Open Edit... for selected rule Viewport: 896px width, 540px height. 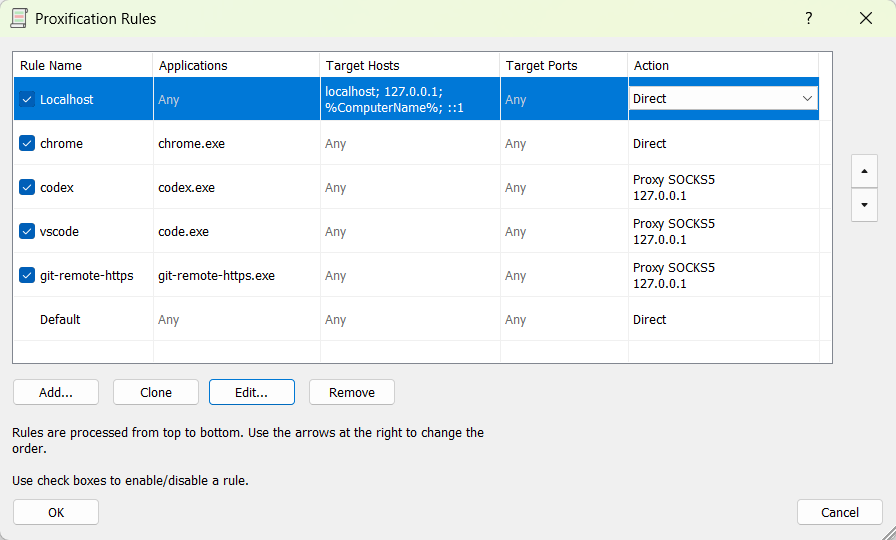252,393
